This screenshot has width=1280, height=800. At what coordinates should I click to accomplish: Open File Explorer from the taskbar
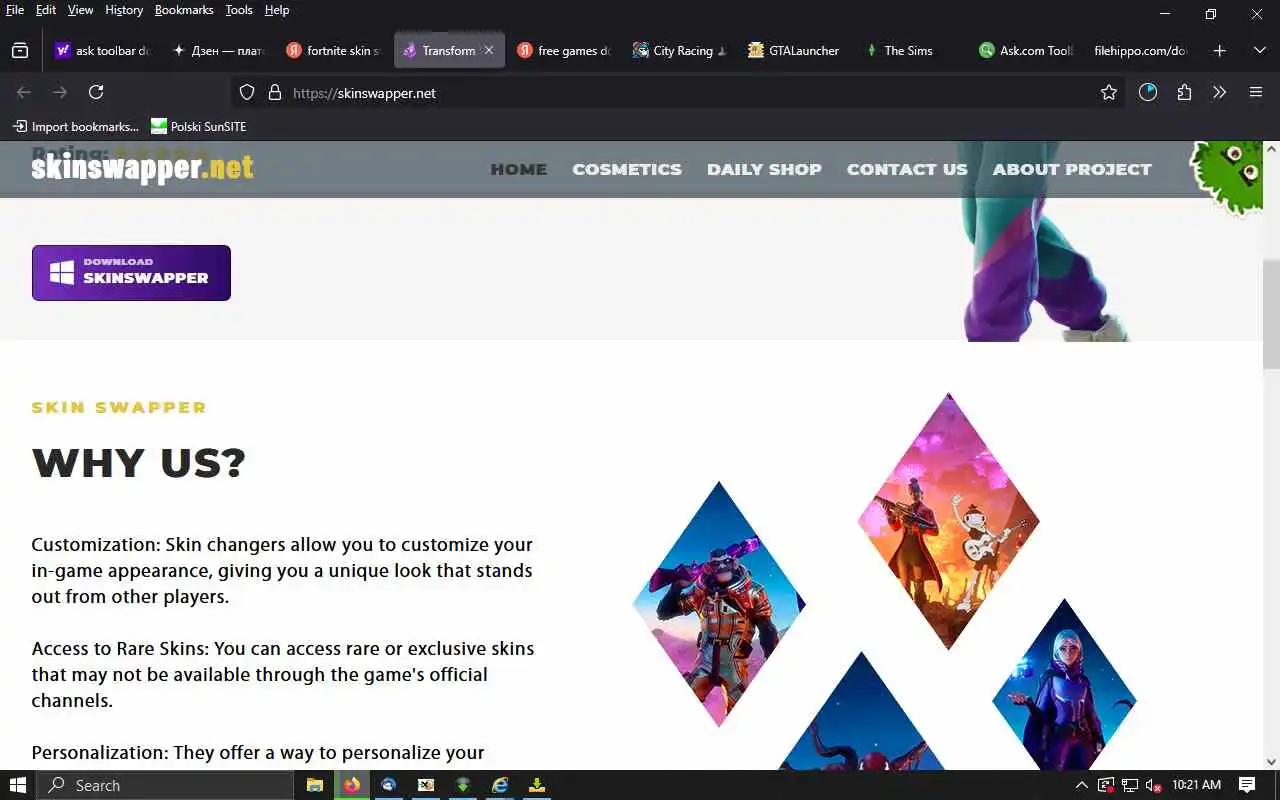click(x=314, y=785)
